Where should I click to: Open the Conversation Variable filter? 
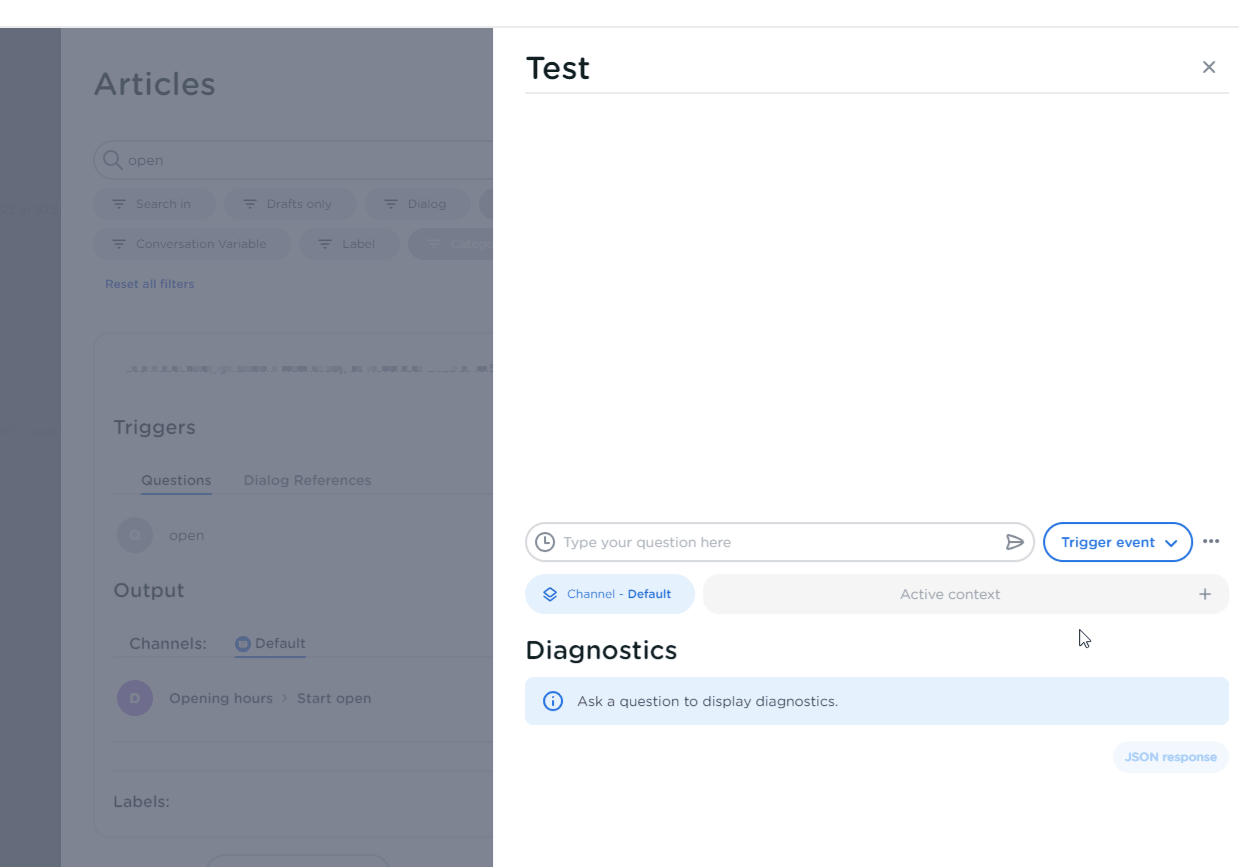(x=191, y=243)
